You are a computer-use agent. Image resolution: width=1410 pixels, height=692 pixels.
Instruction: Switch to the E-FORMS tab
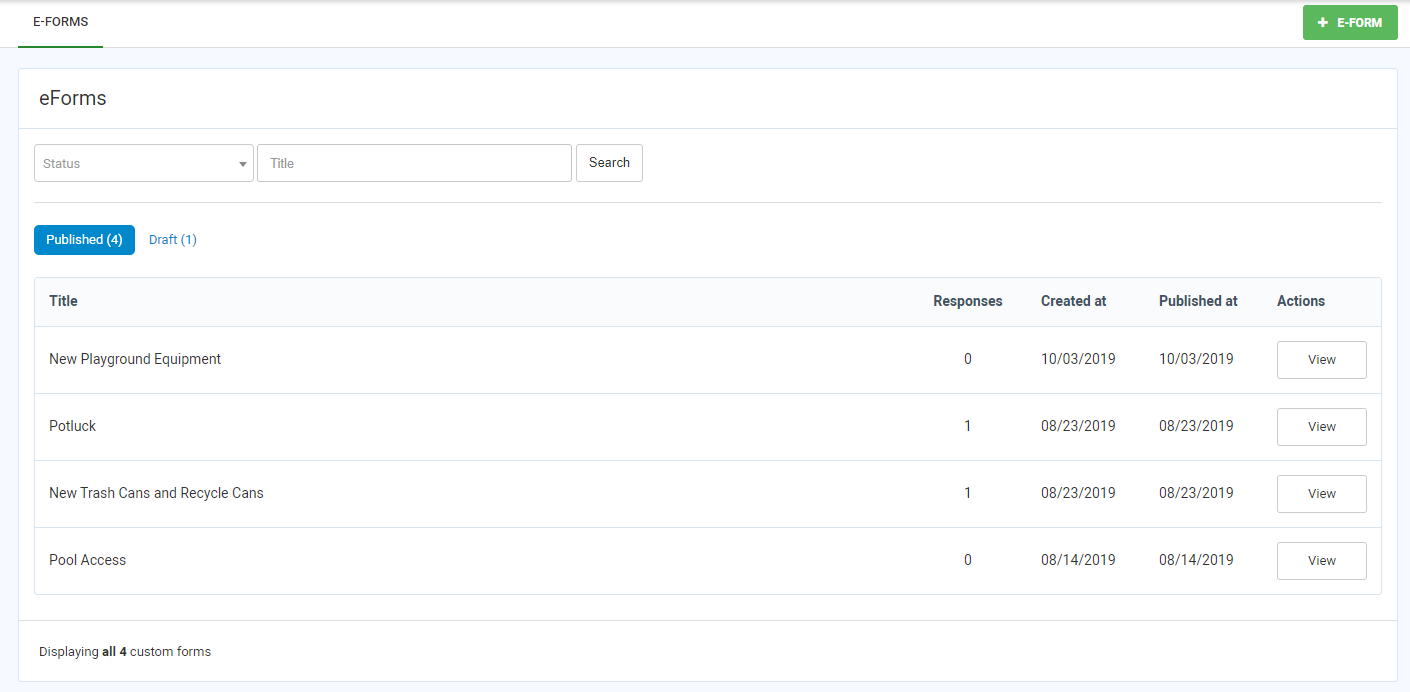point(60,21)
